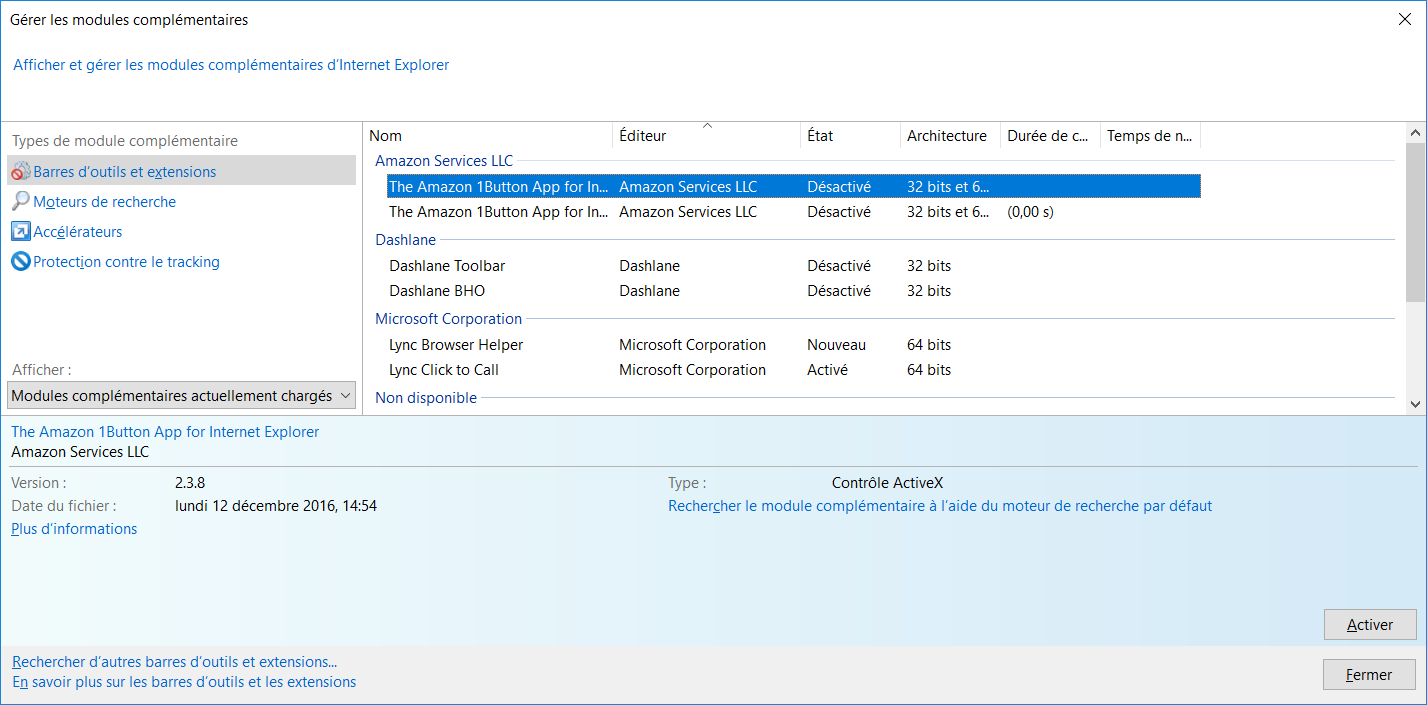Click Rechercher le module complémentaire search link
Screen dimensions: 1427x705
click(x=940, y=506)
